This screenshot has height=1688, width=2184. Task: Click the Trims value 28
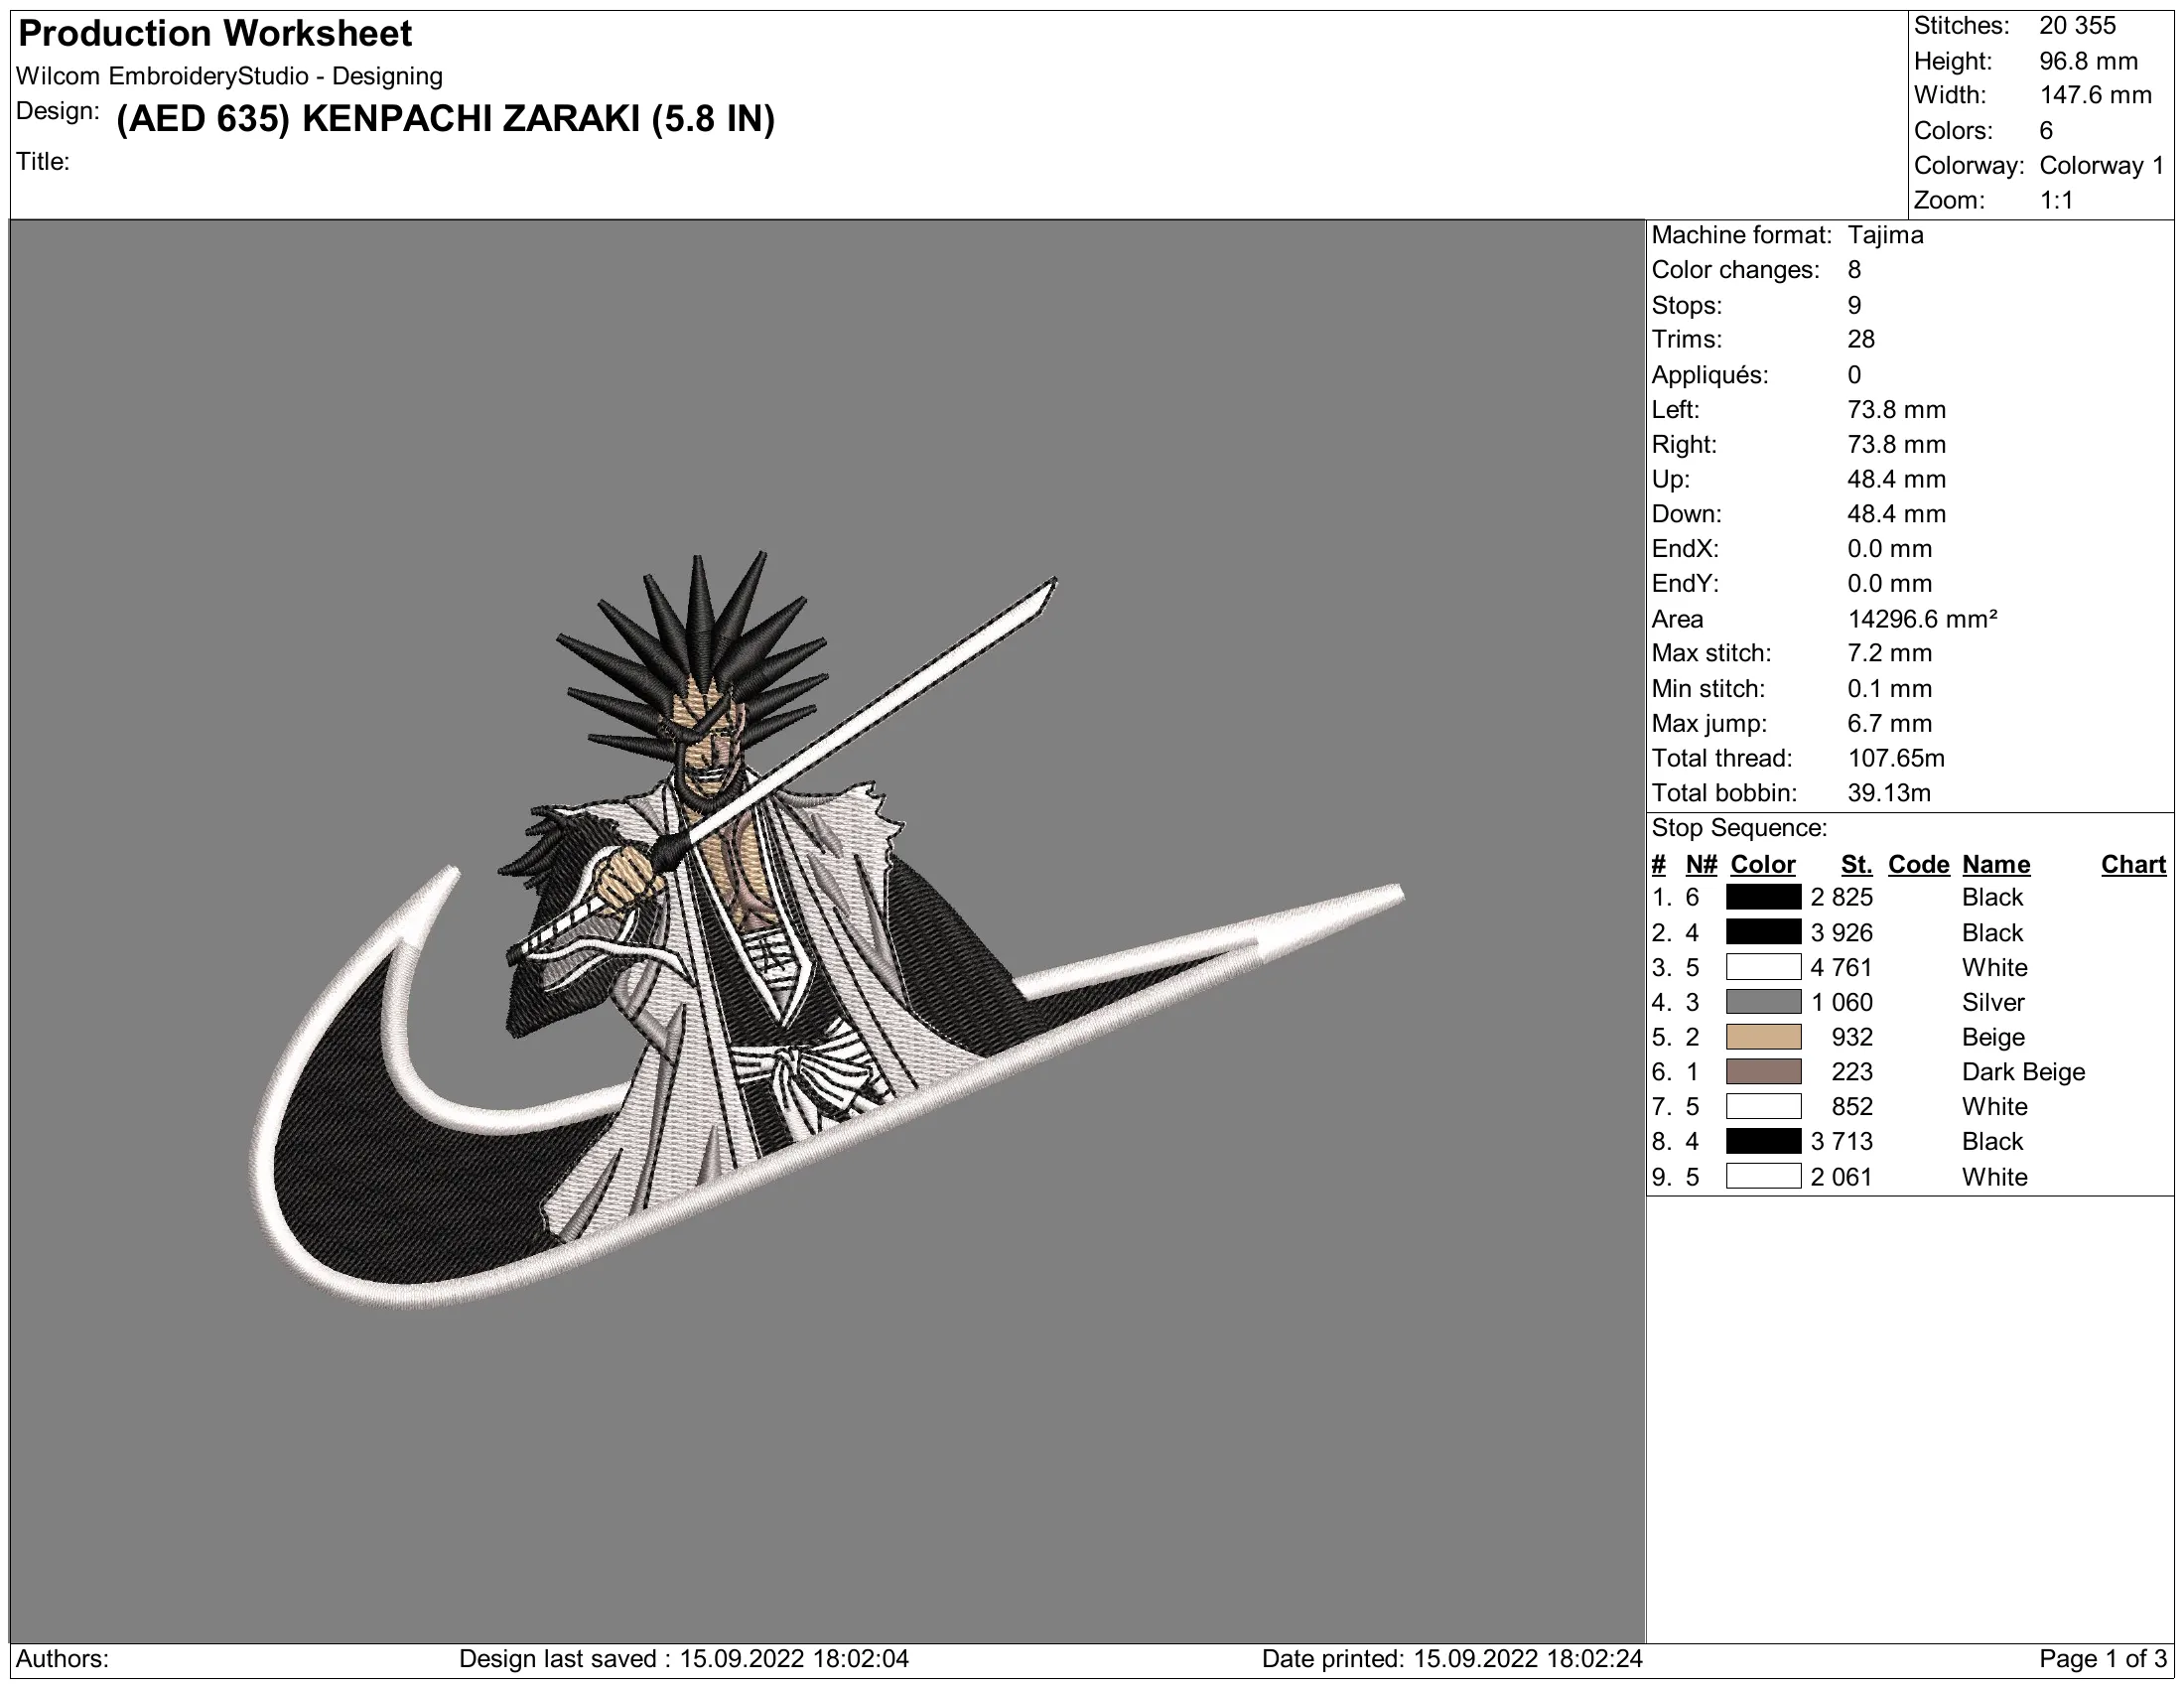click(x=1860, y=340)
